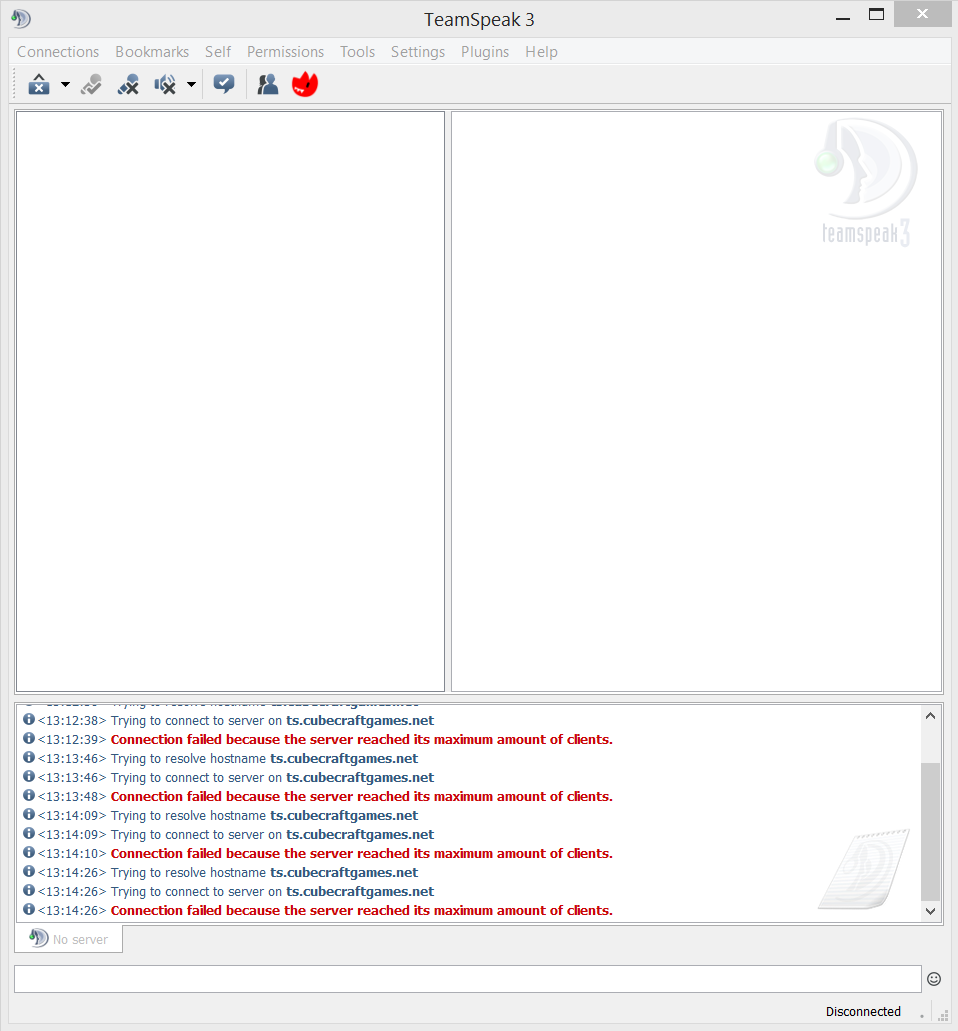Open the Permissions menu

(285, 52)
